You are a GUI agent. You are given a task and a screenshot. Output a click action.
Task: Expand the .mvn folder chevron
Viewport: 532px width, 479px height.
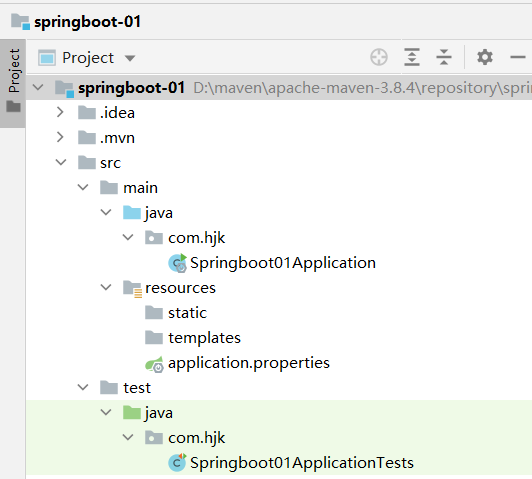click(60, 137)
